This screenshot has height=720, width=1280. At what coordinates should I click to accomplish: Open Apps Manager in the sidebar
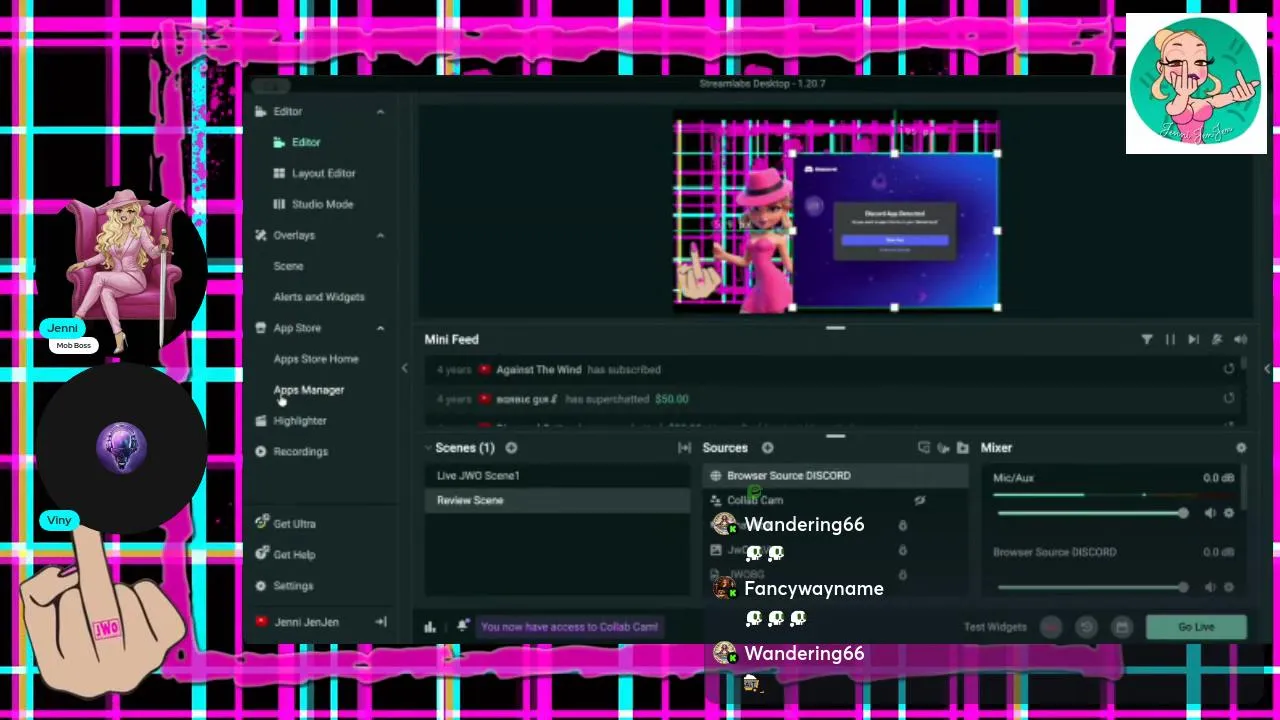pyautogui.click(x=309, y=390)
